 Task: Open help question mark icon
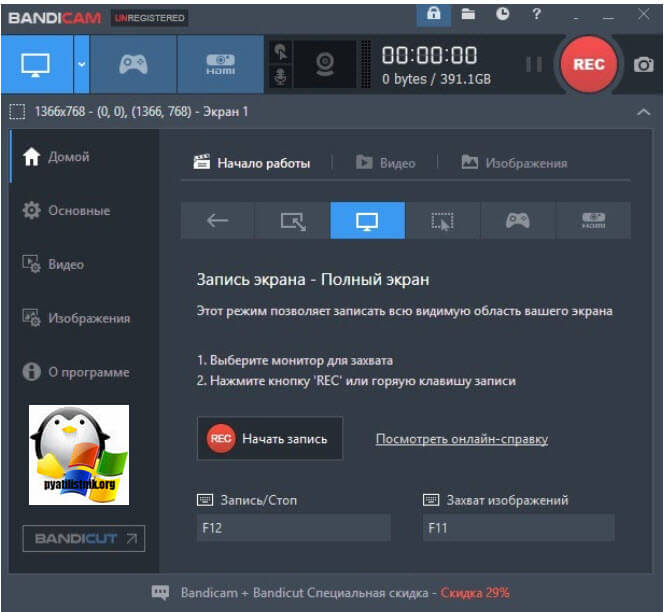point(536,14)
